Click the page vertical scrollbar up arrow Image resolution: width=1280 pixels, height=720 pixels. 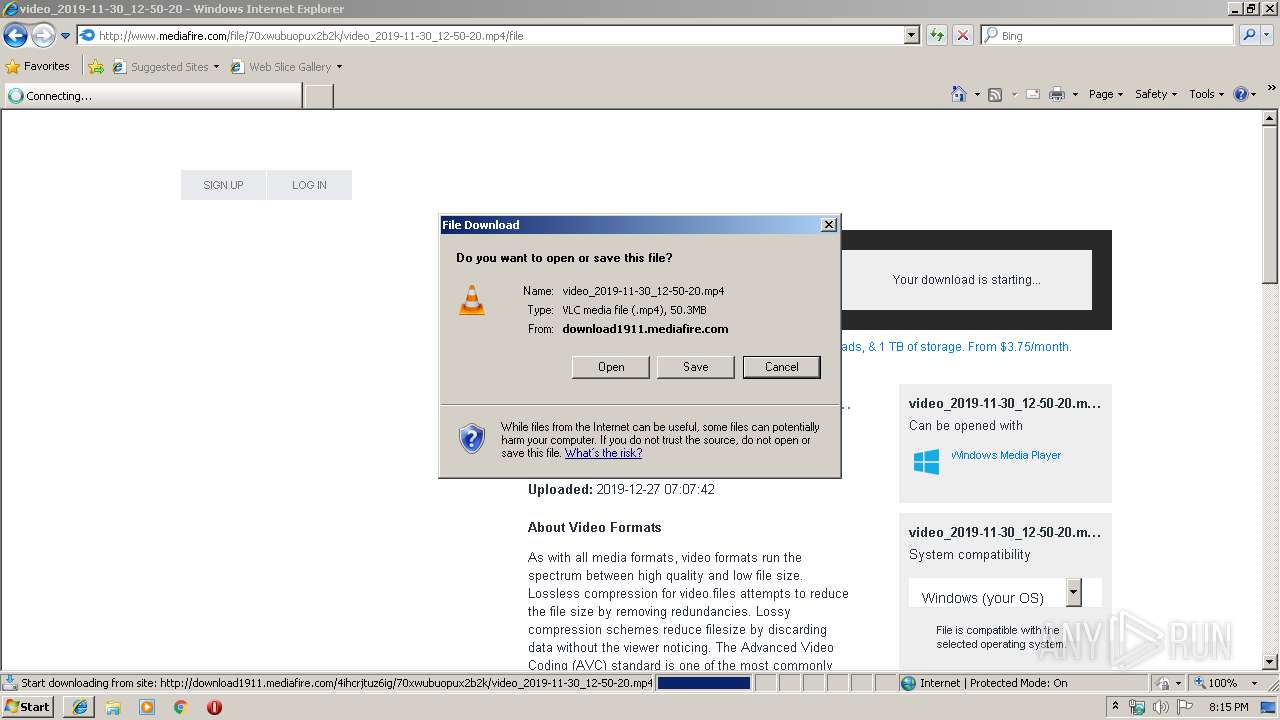point(1270,118)
